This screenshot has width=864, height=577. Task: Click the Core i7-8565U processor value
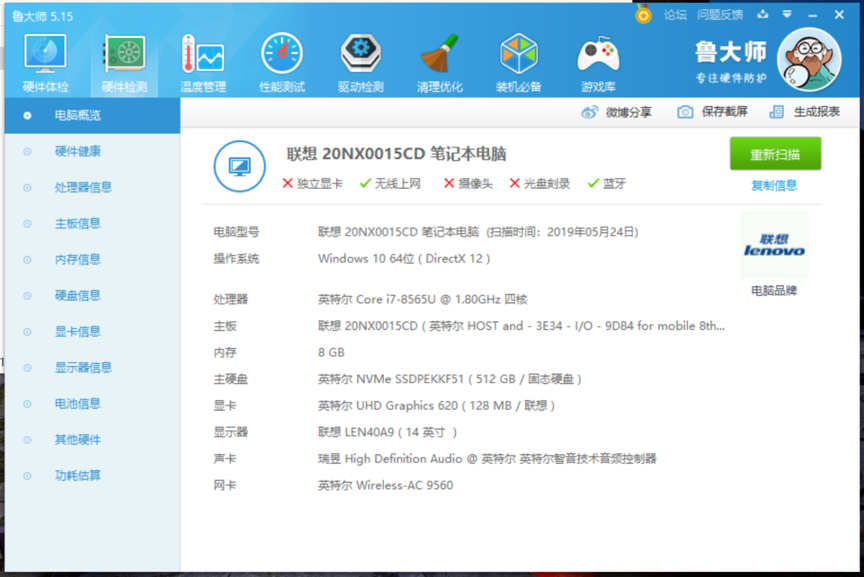point(423,299)
